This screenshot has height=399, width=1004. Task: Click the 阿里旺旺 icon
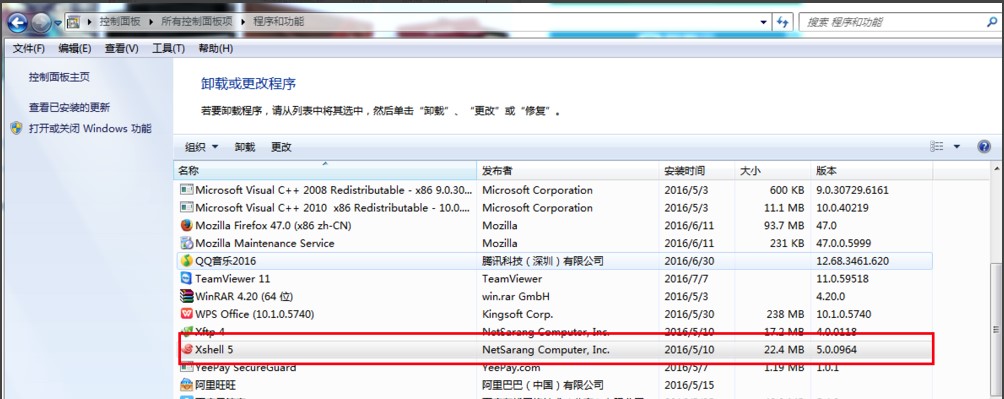click(186, 385)
